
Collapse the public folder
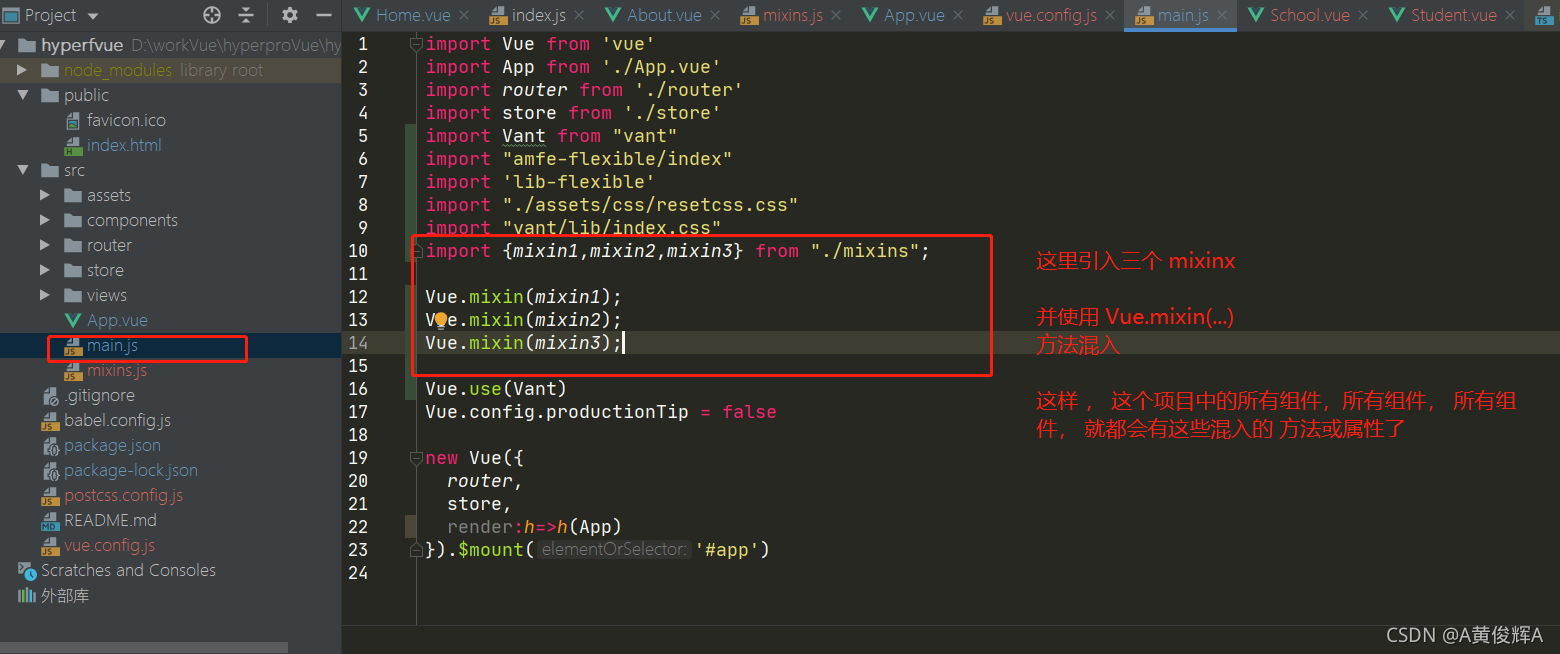pyautogui.click(x=22, y=95)
